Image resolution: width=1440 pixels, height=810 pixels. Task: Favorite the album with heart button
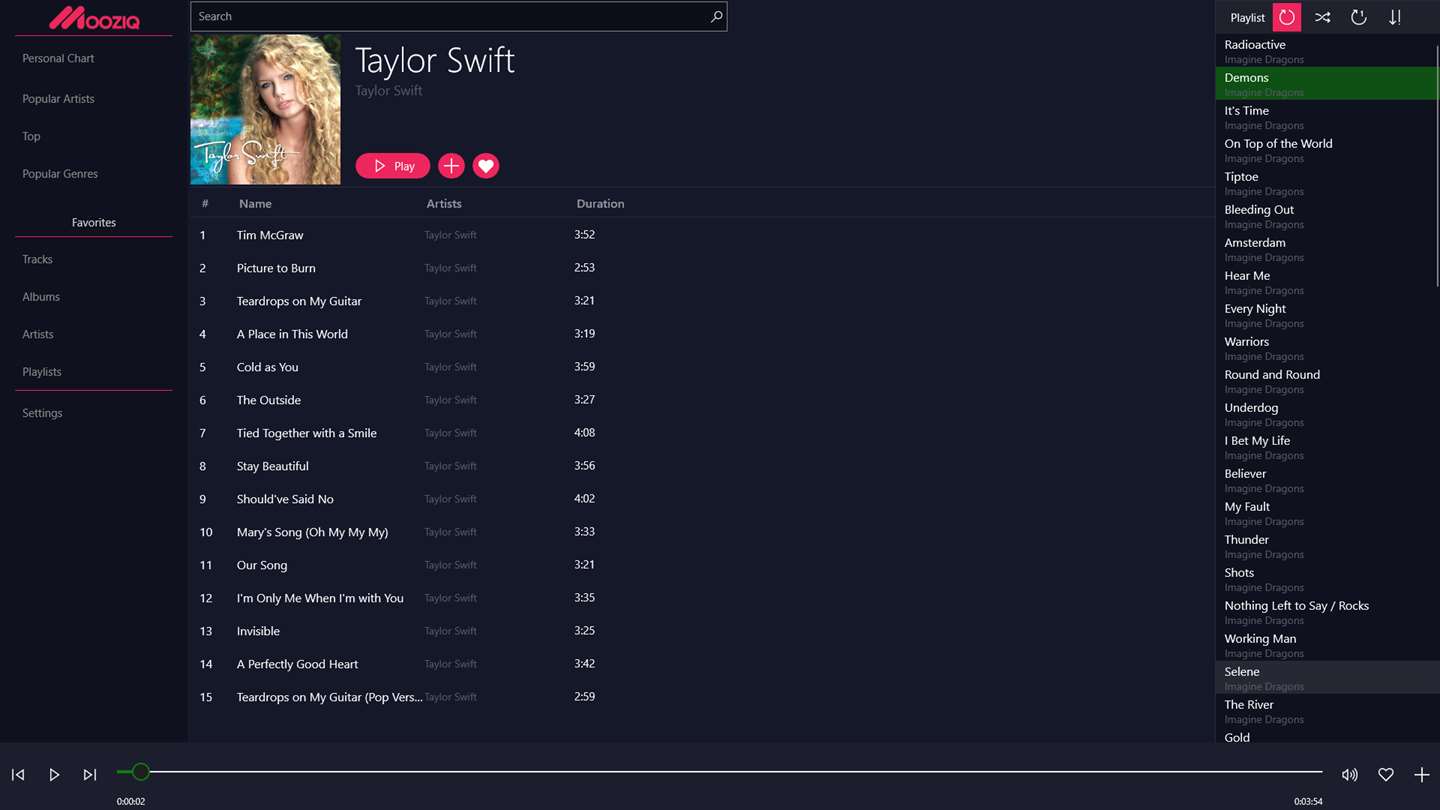point(486,166)
